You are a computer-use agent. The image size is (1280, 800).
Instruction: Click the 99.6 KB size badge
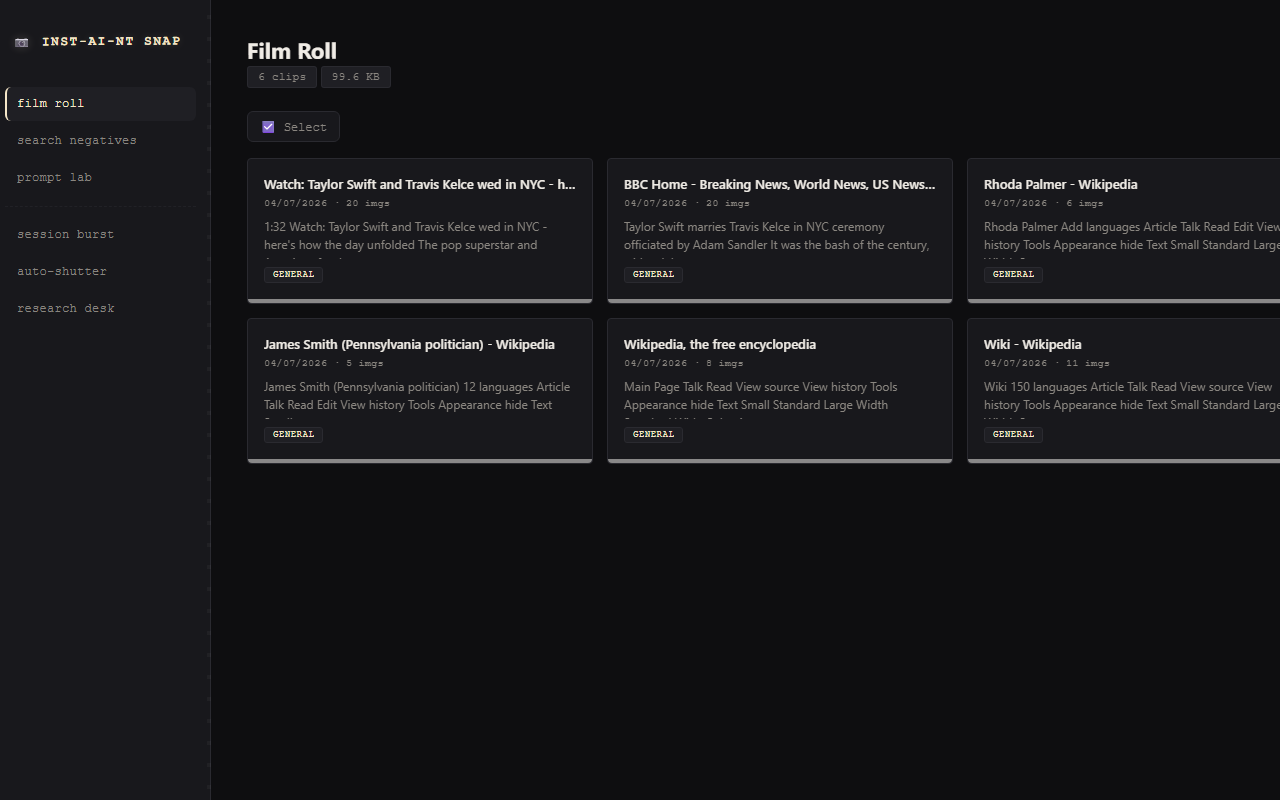[x=356, y=77]
